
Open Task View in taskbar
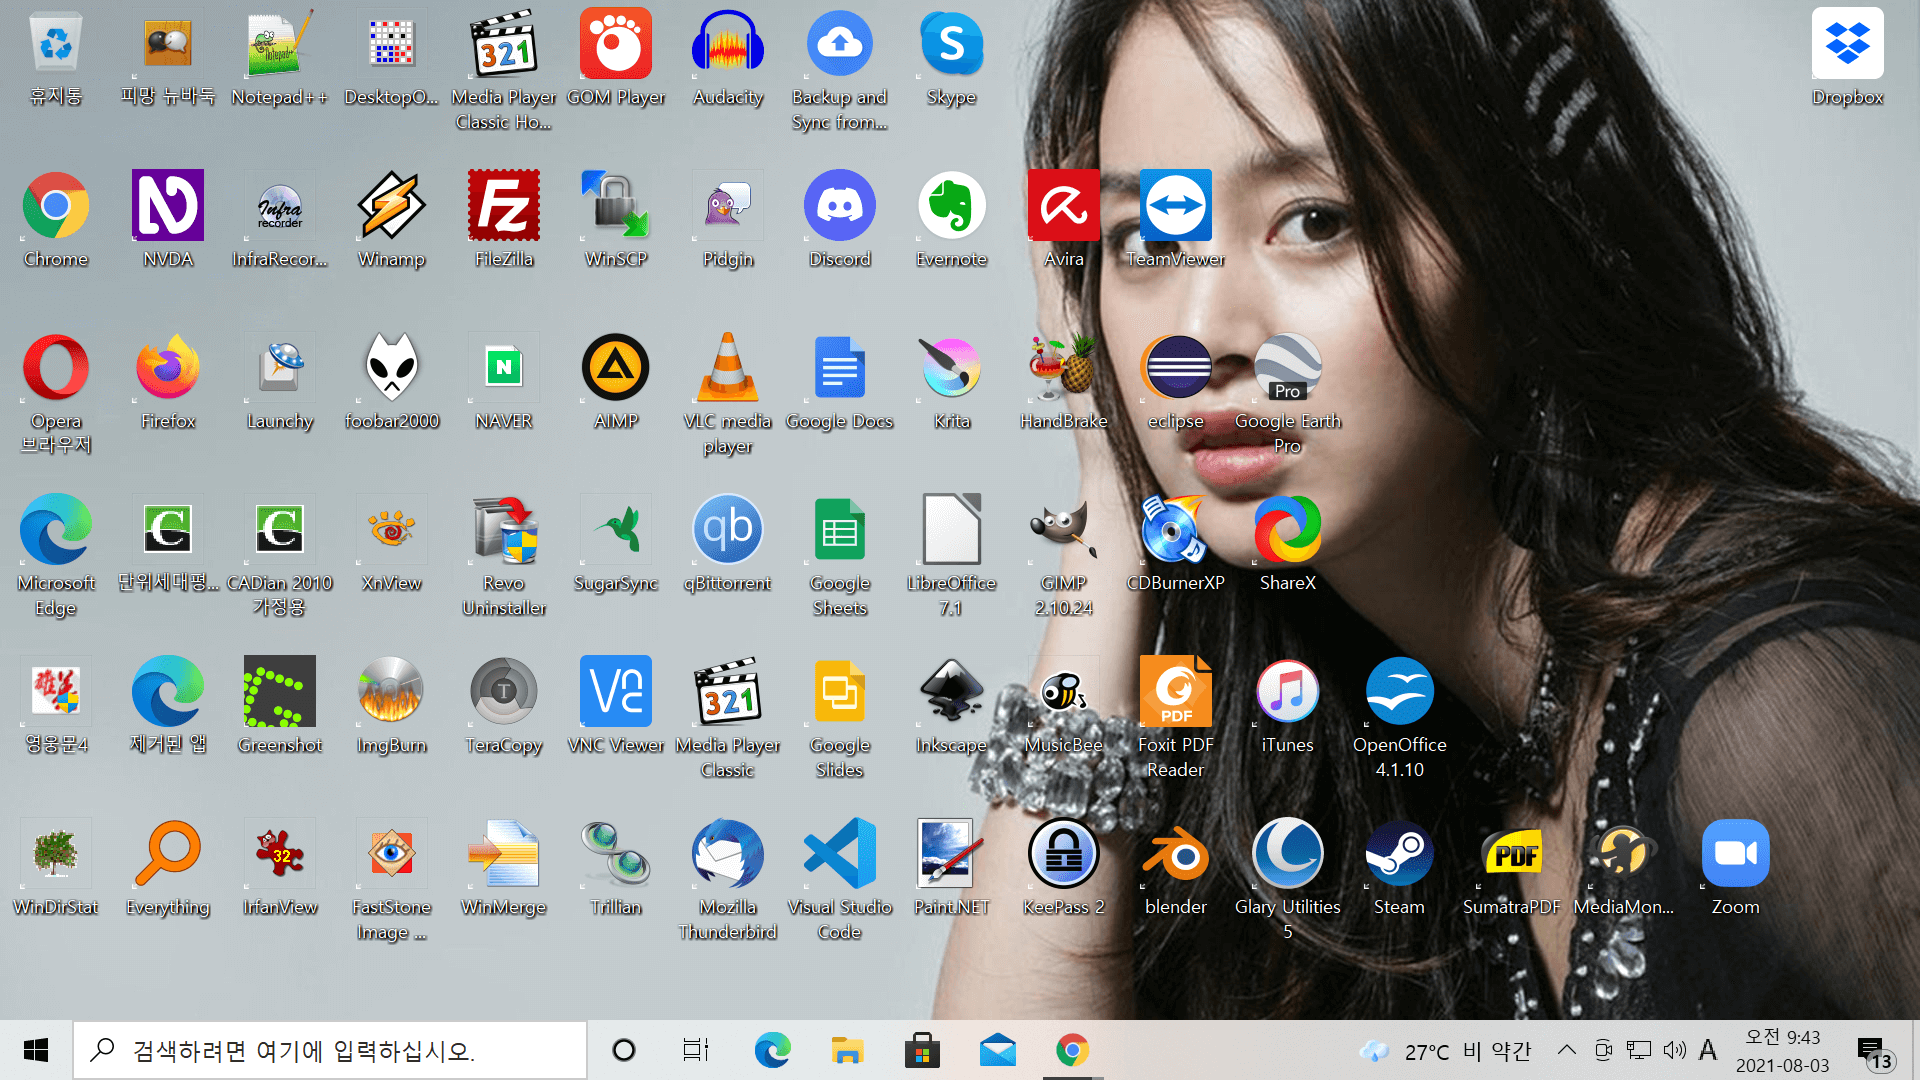[x=696, y=1050]
